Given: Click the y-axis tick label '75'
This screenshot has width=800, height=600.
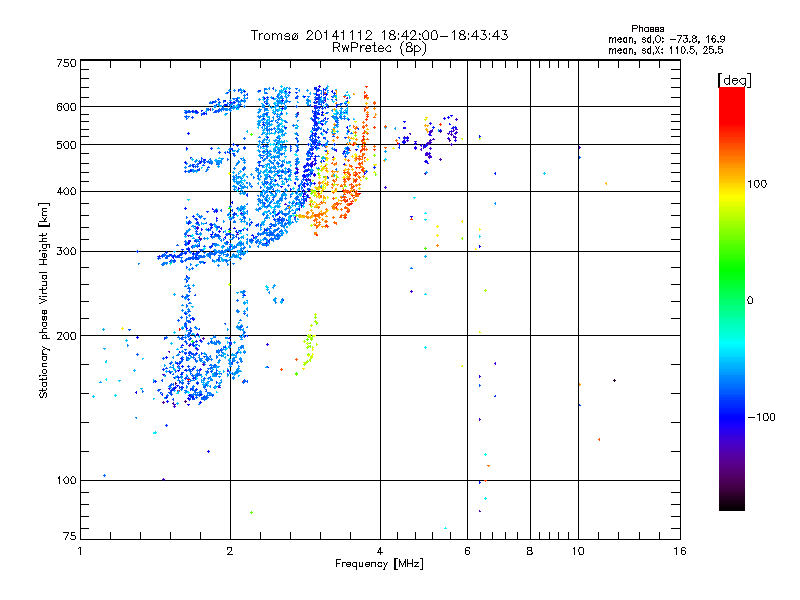Looking at the screenshot, I should [70, 536].
